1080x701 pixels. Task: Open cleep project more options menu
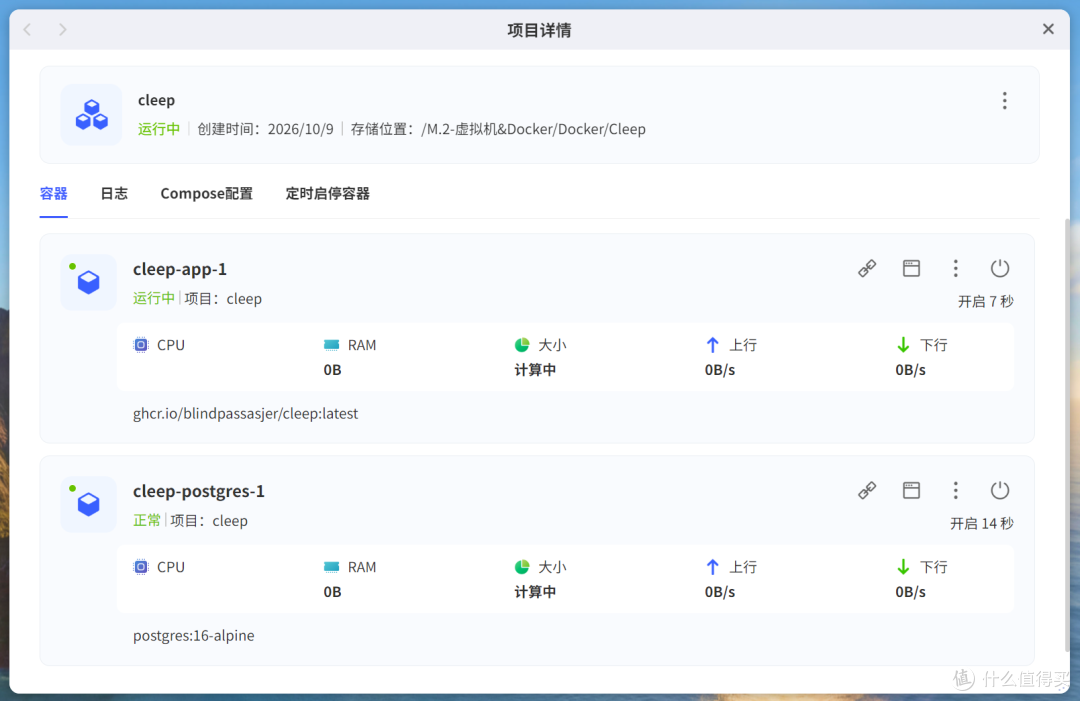[1005, 101]
